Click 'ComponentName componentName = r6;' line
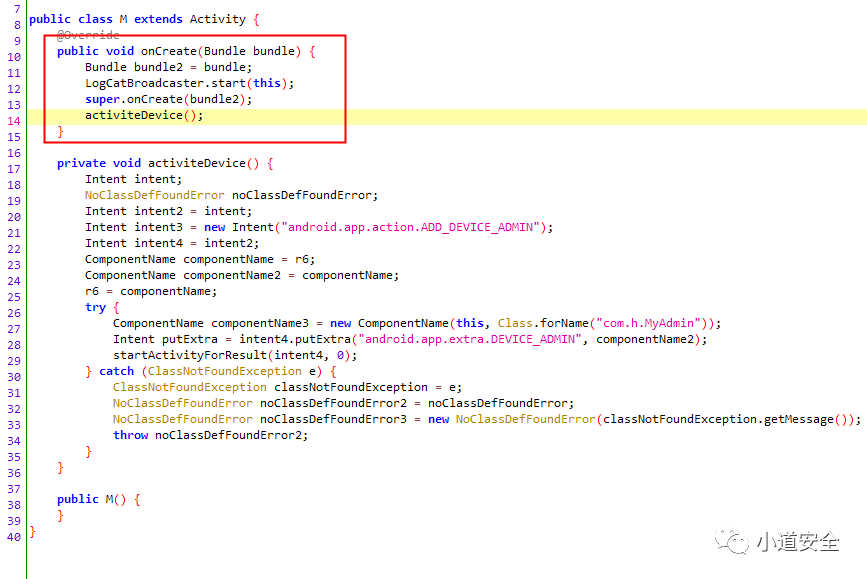This screenshot has height=579, width=867. tap(200, 259)
